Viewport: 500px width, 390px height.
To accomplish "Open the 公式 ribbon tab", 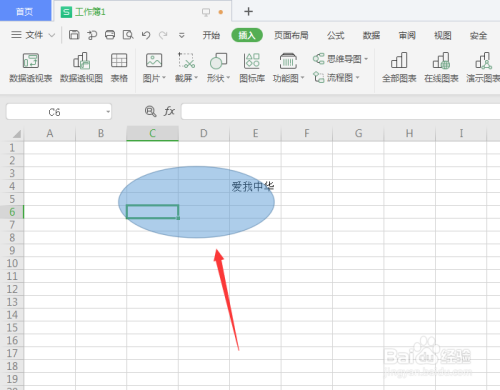I will [335, 35].
